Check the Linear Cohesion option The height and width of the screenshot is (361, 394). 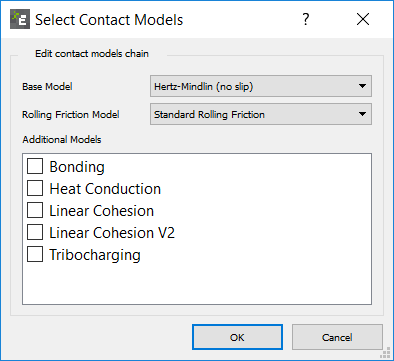35,210
